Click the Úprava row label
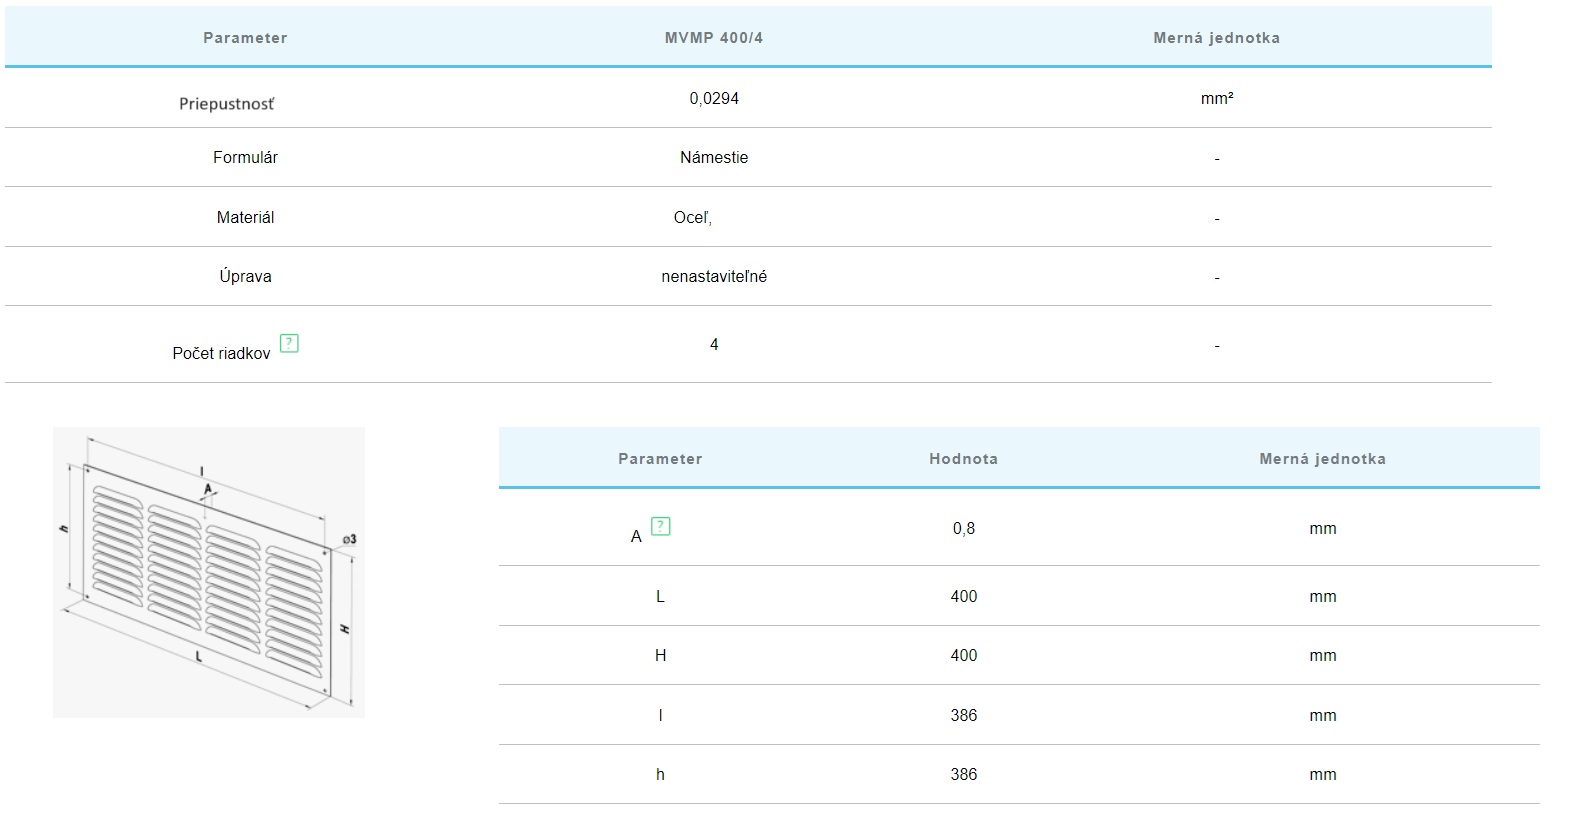This screenshot has height=822, width=1593. coord(245,277)
